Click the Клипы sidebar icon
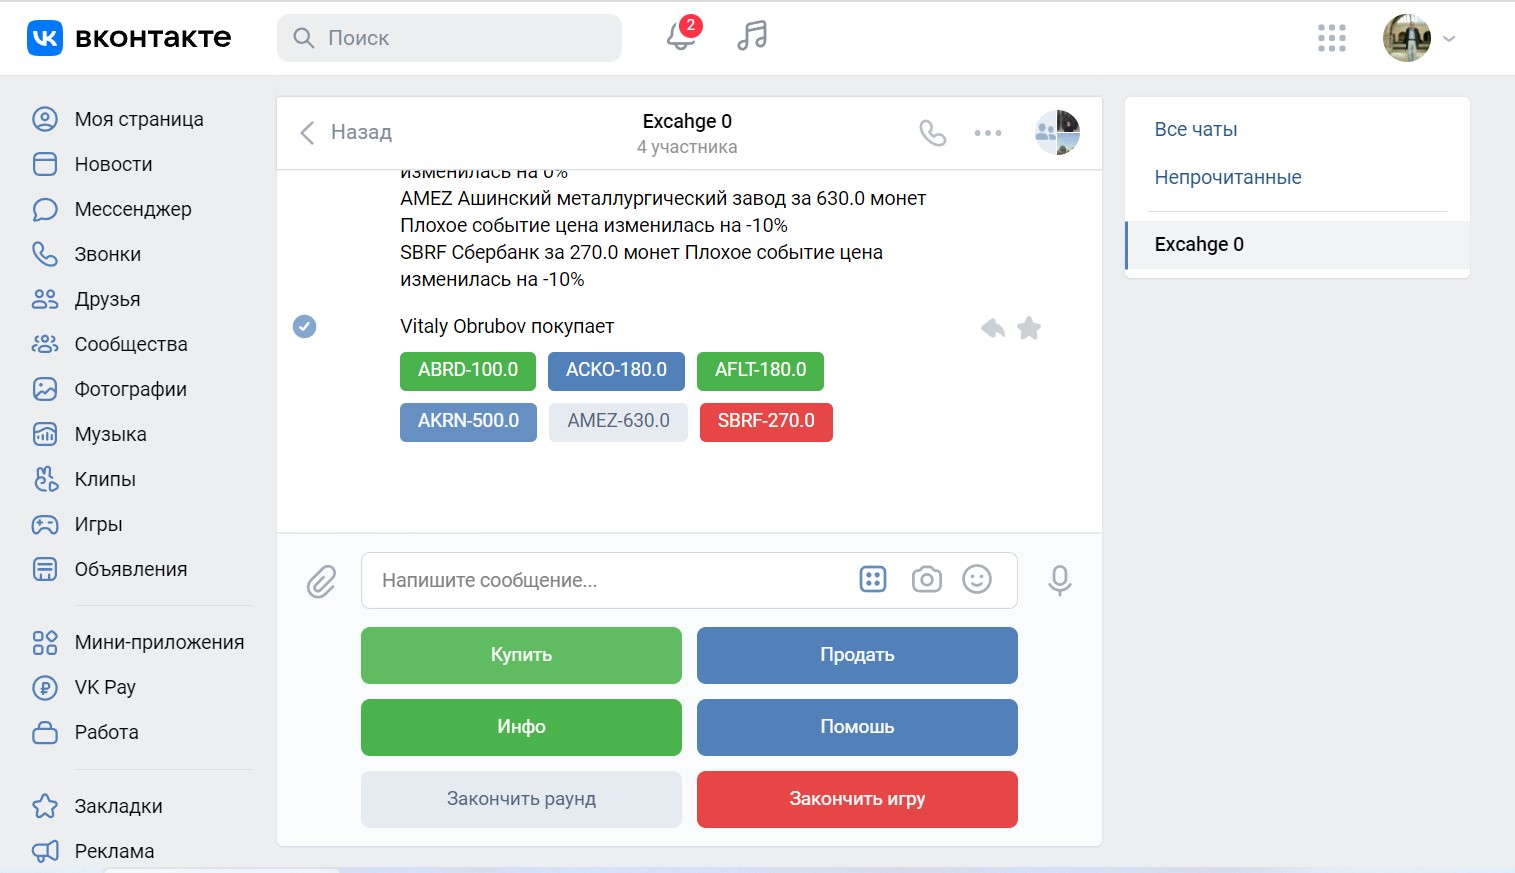 (45, 479)
